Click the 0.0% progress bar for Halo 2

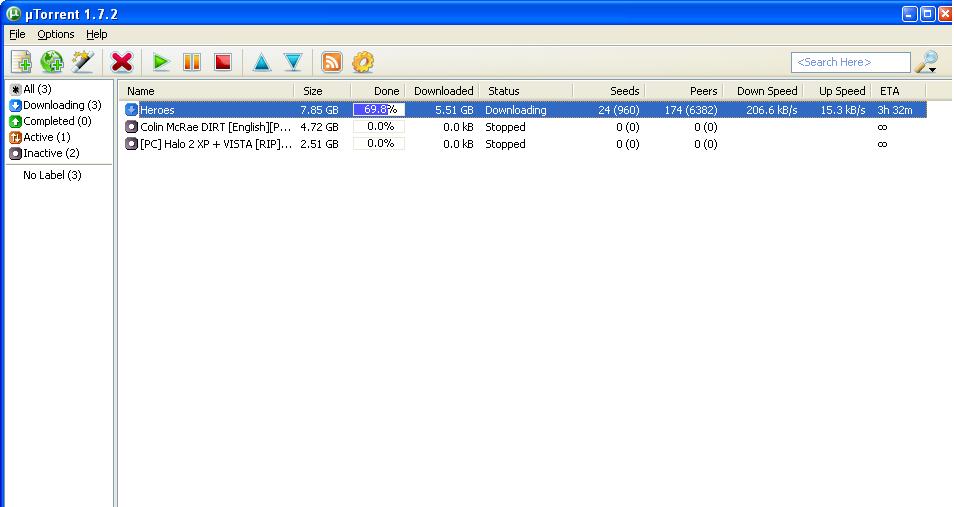click(x=378, y=144)
